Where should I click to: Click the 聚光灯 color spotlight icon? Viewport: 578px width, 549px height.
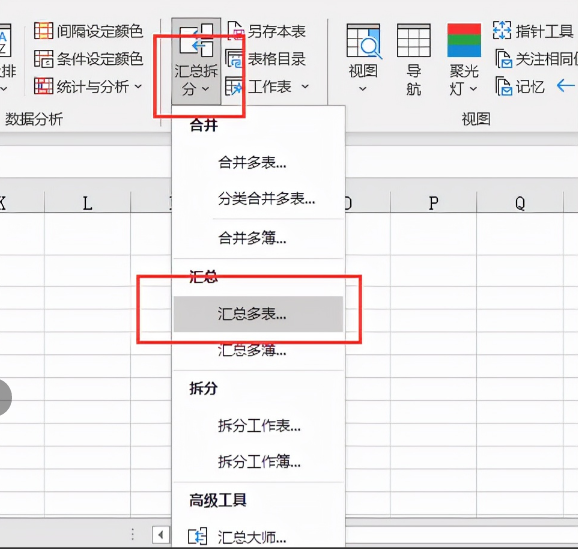click(464, 40)
